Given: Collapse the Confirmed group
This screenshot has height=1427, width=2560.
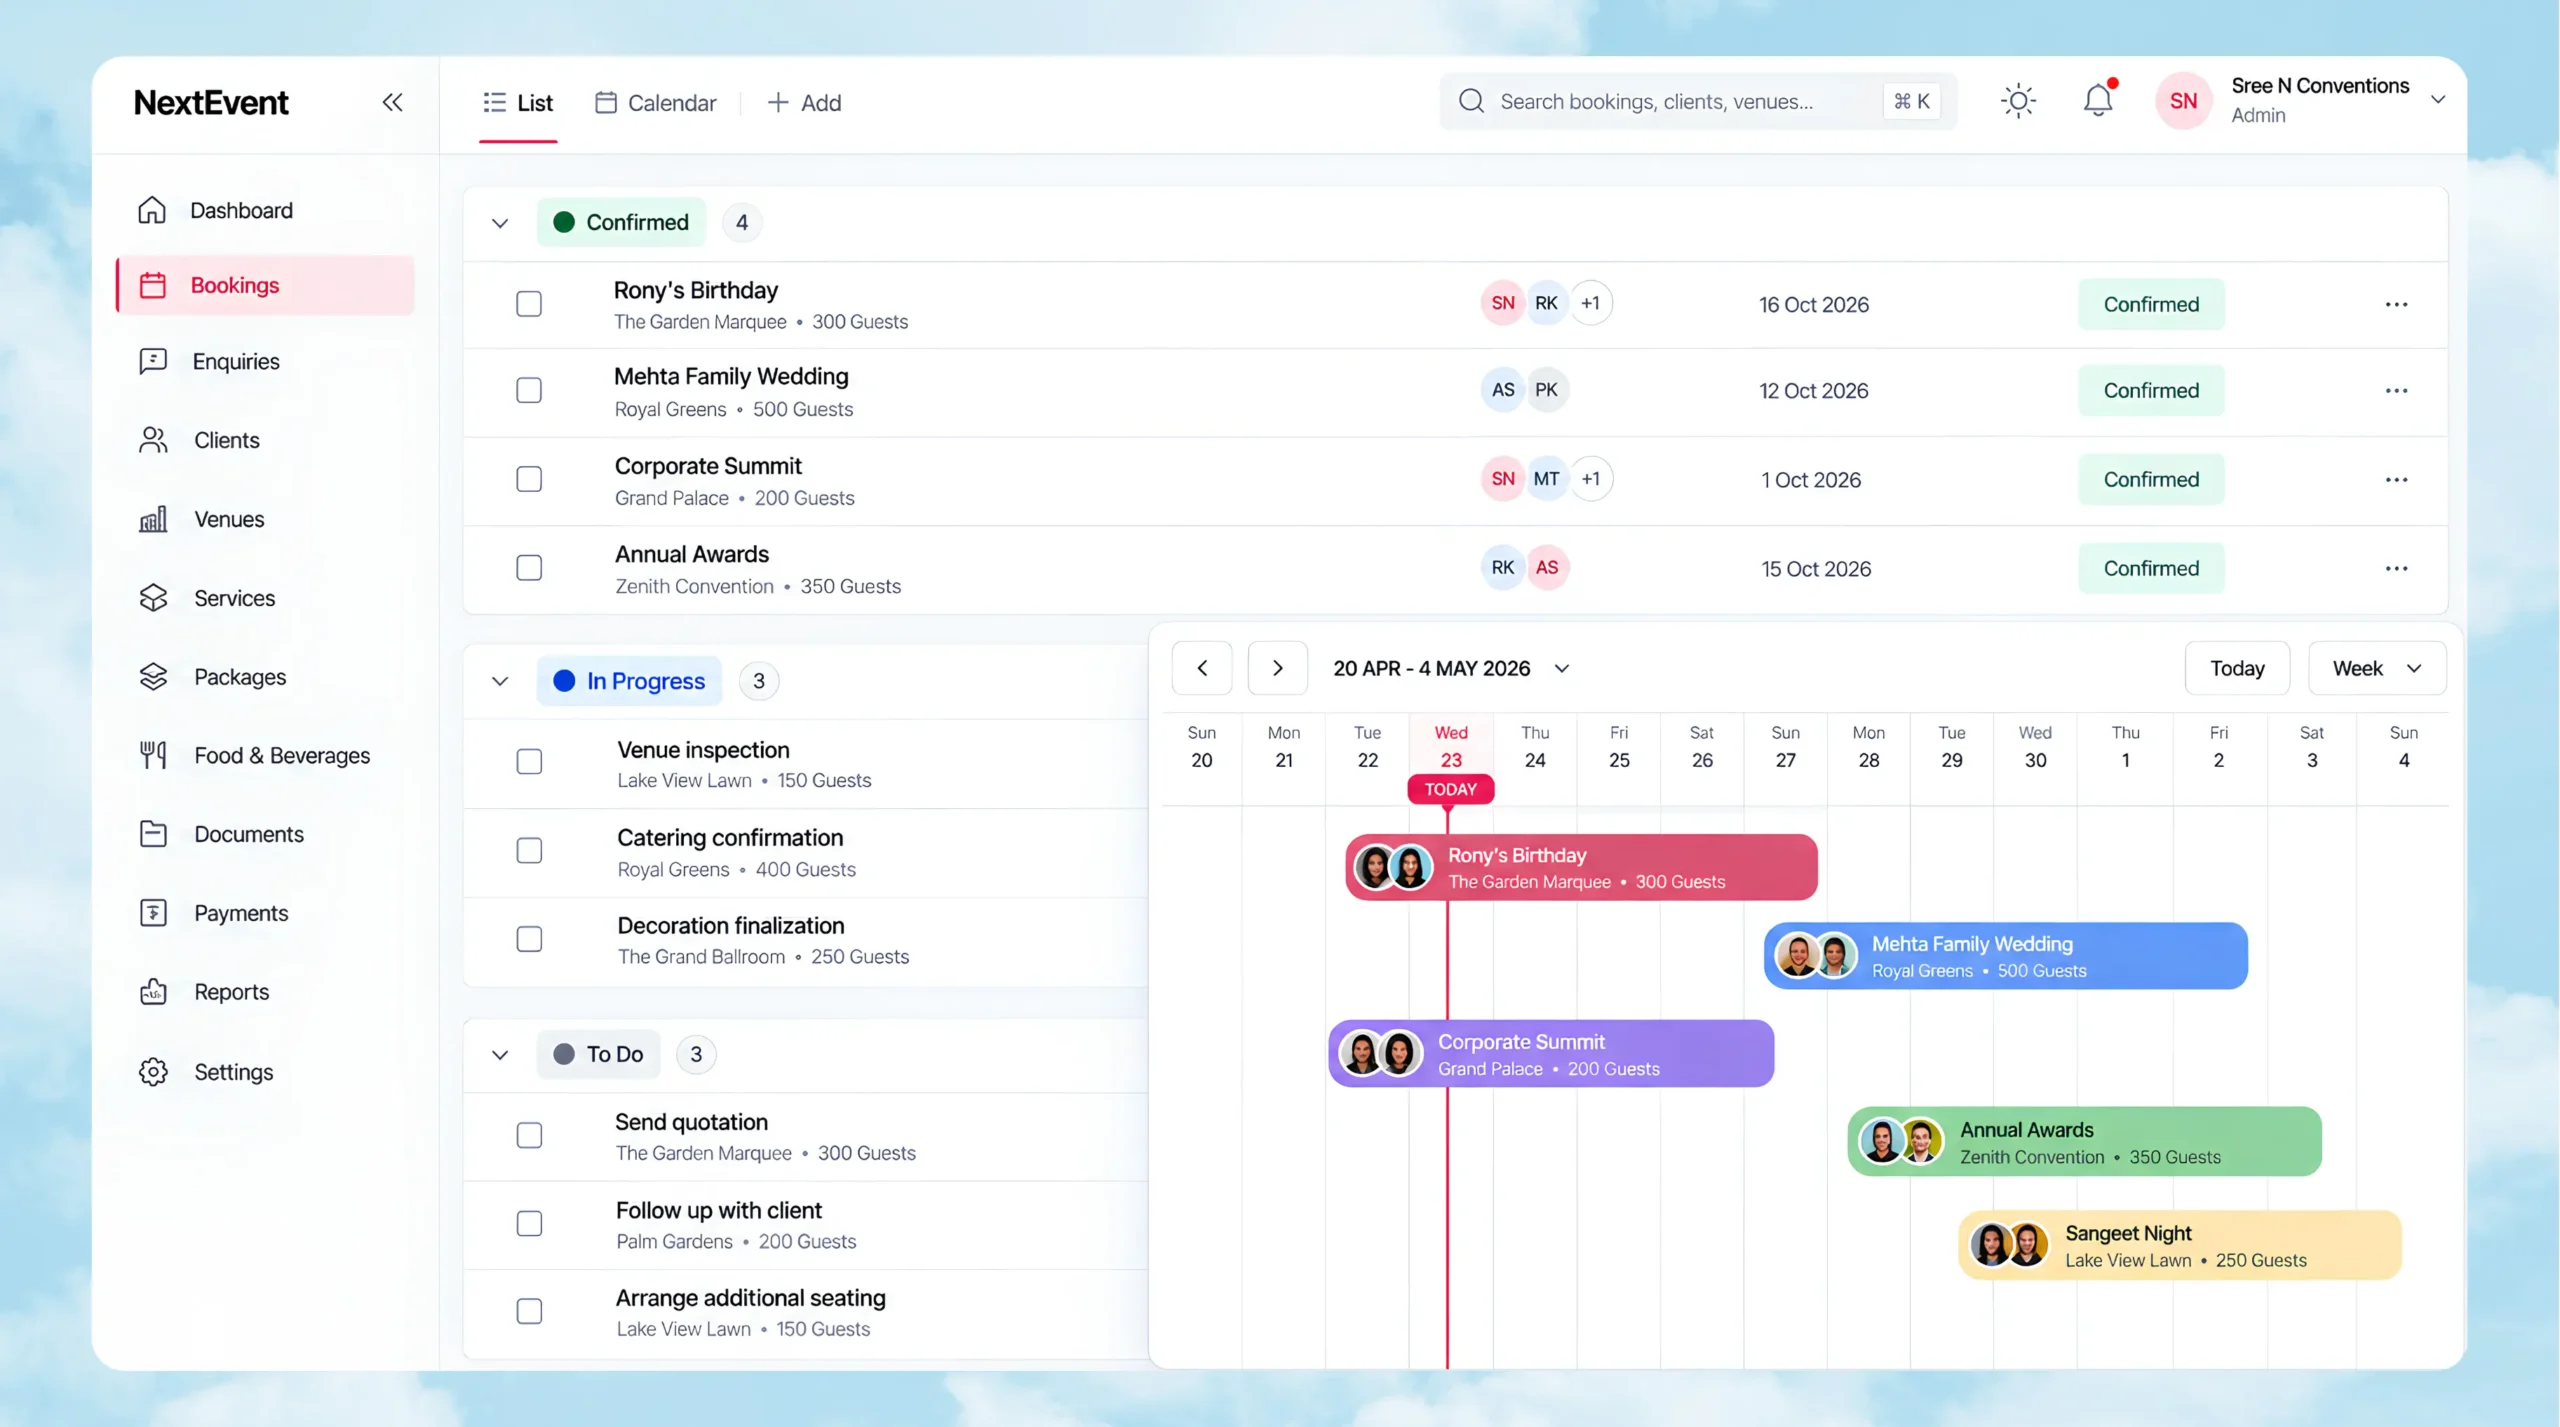Looking at the screenshot, I should coord(500,223).
